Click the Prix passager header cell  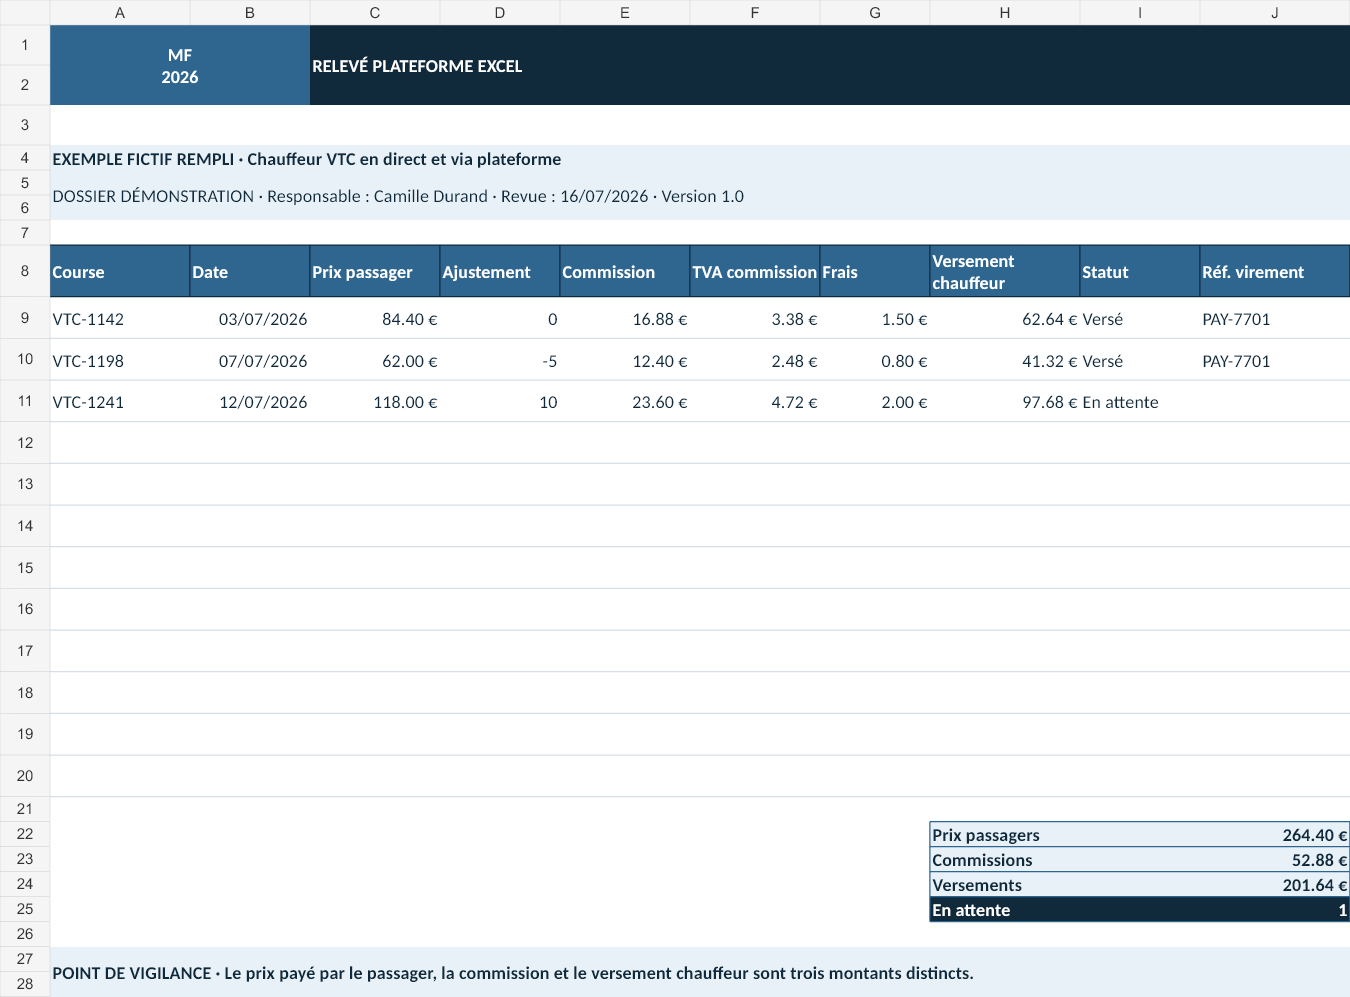click(375, 272)
